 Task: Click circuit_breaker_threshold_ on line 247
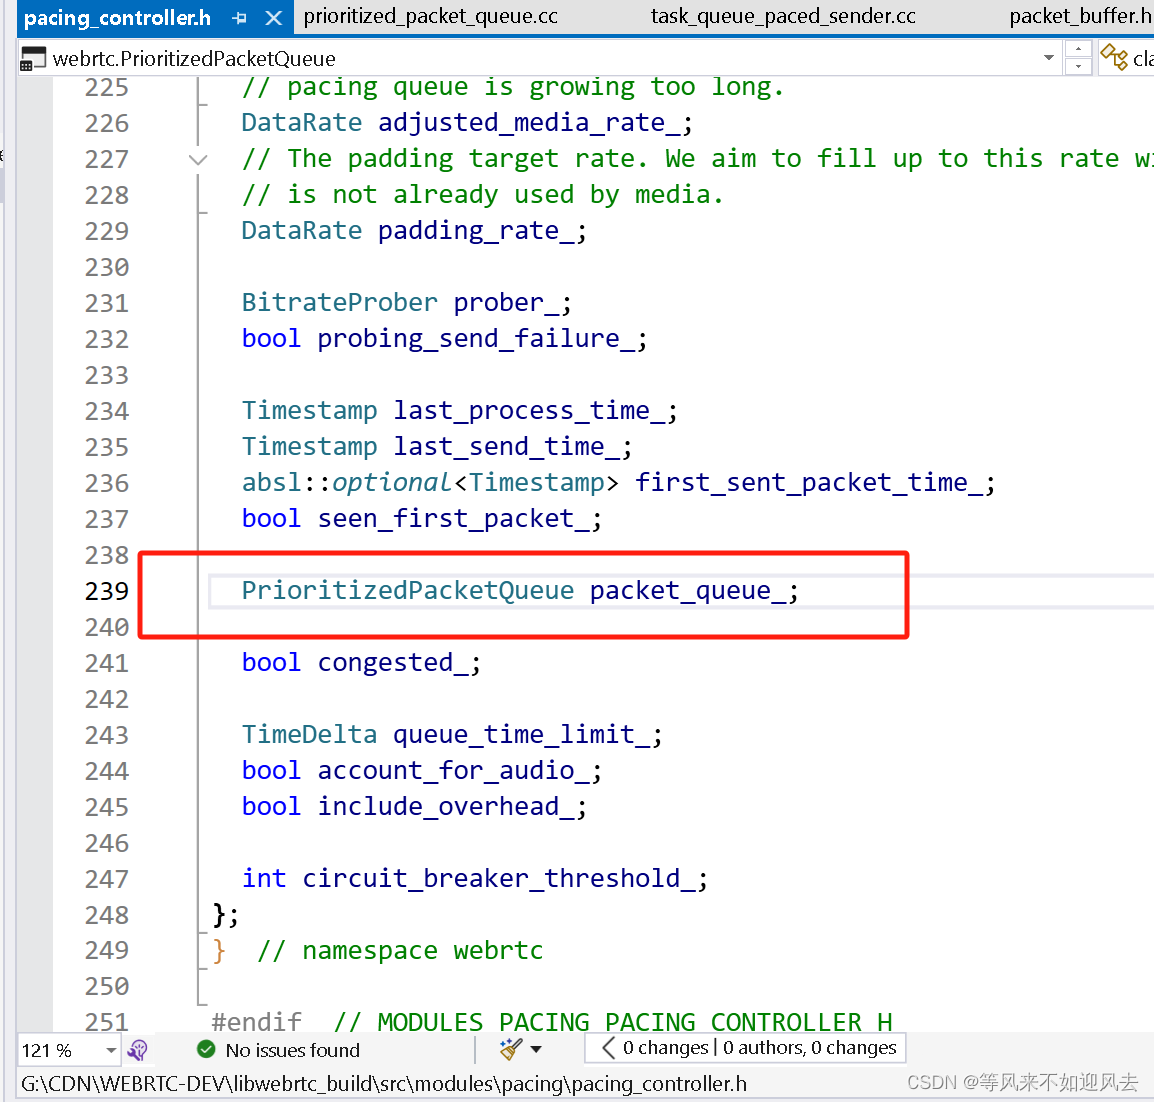[499, 879]
